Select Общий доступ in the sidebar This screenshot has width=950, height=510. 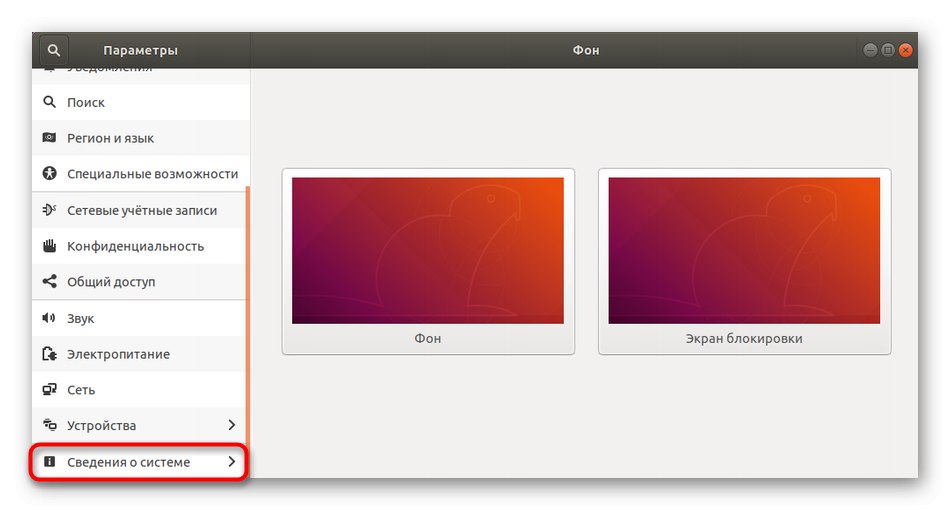tap(140, 282)
